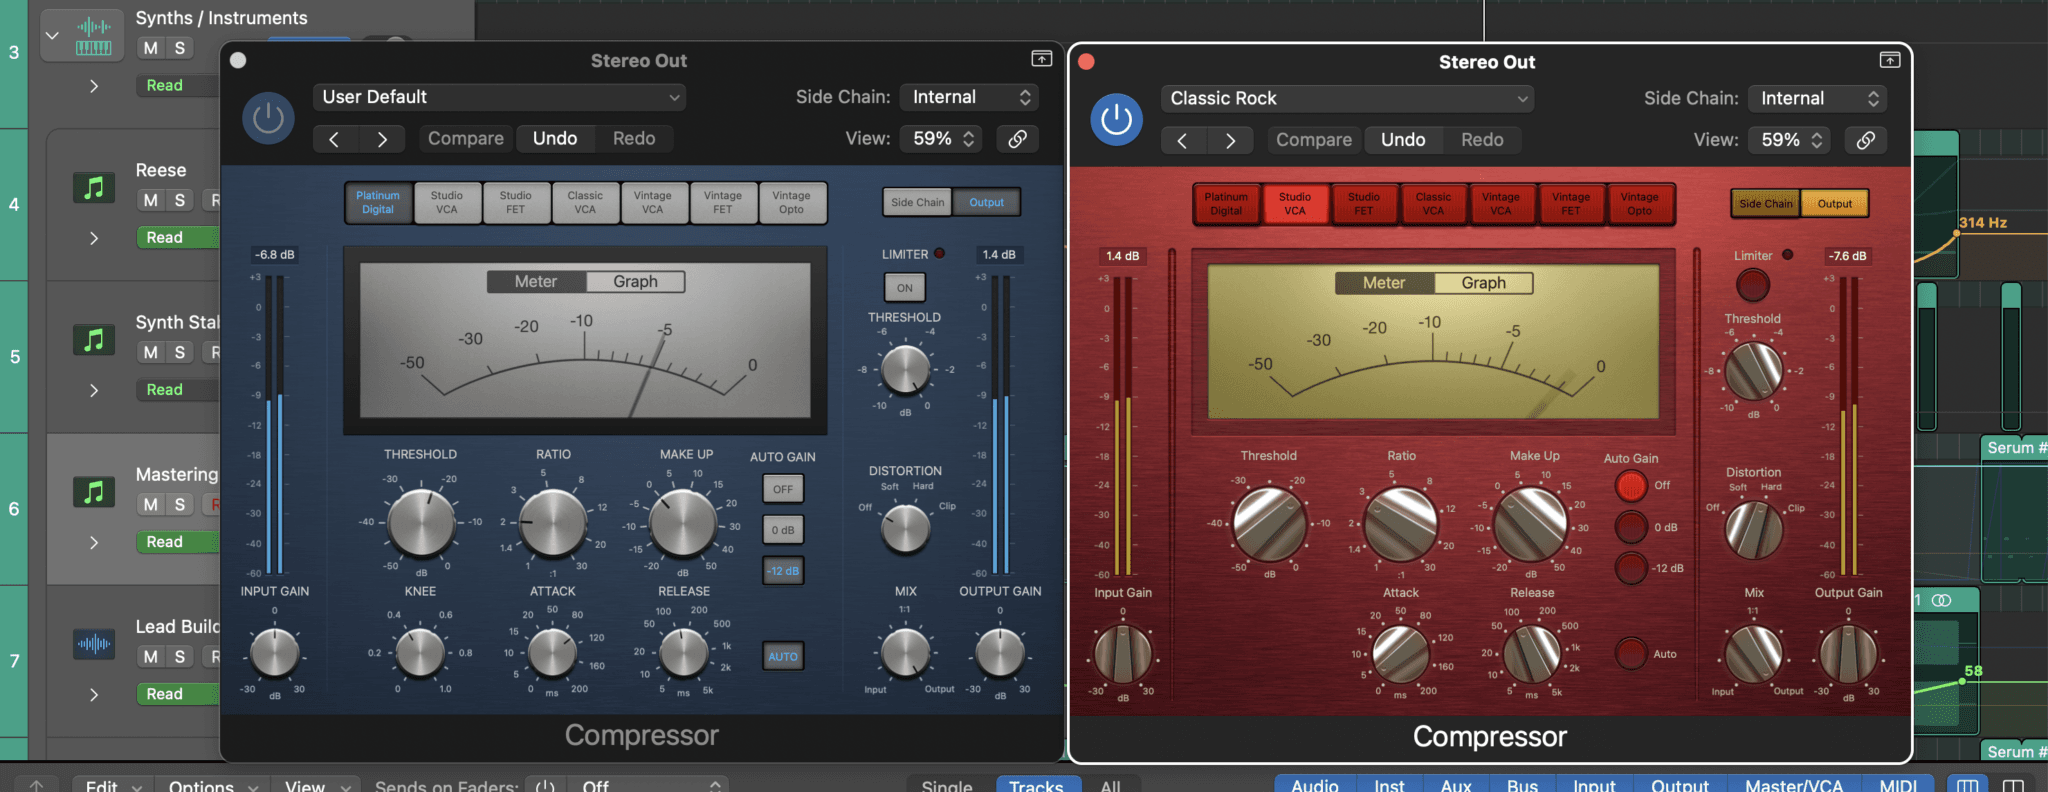The image size is (2048, 792).
Task: Click the link icon in left compressor
Action: point(1017,139)
